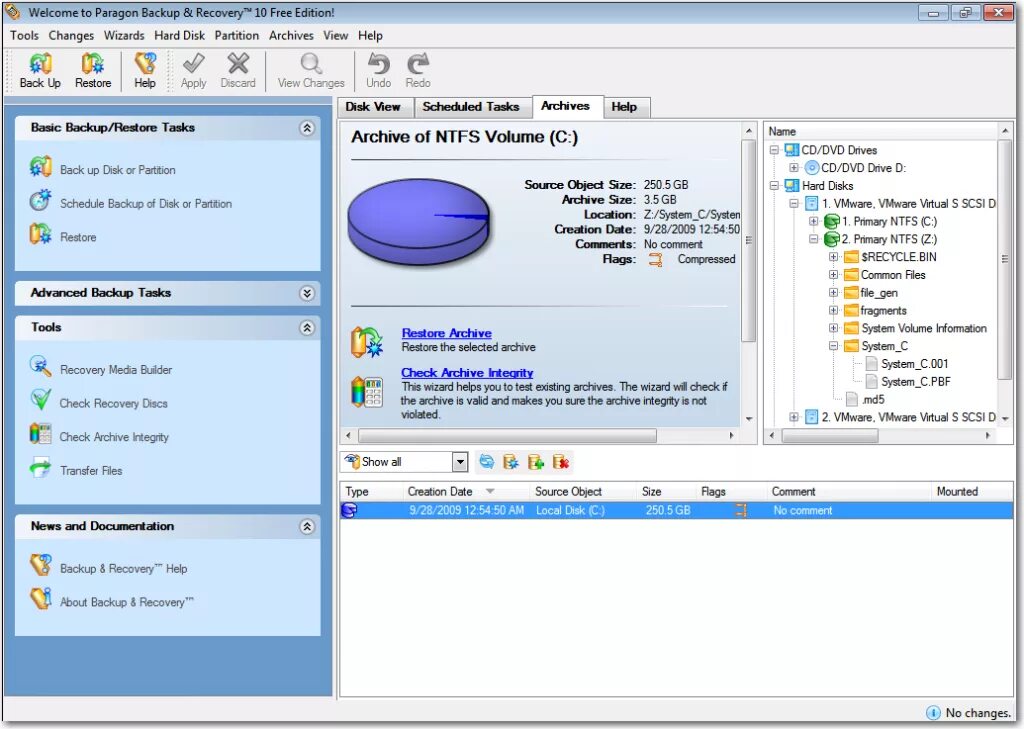Click the archive type icon in list row
Screen dimensions: 1024x729
[x=349, y=510]
